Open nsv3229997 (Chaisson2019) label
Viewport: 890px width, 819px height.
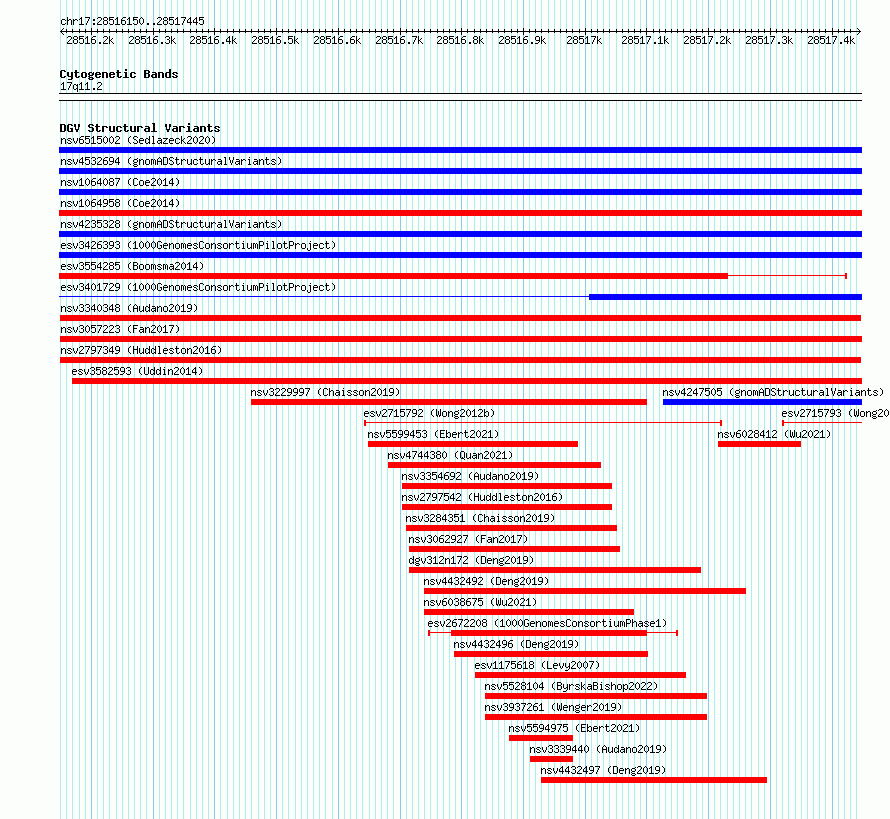coord(325,392)
